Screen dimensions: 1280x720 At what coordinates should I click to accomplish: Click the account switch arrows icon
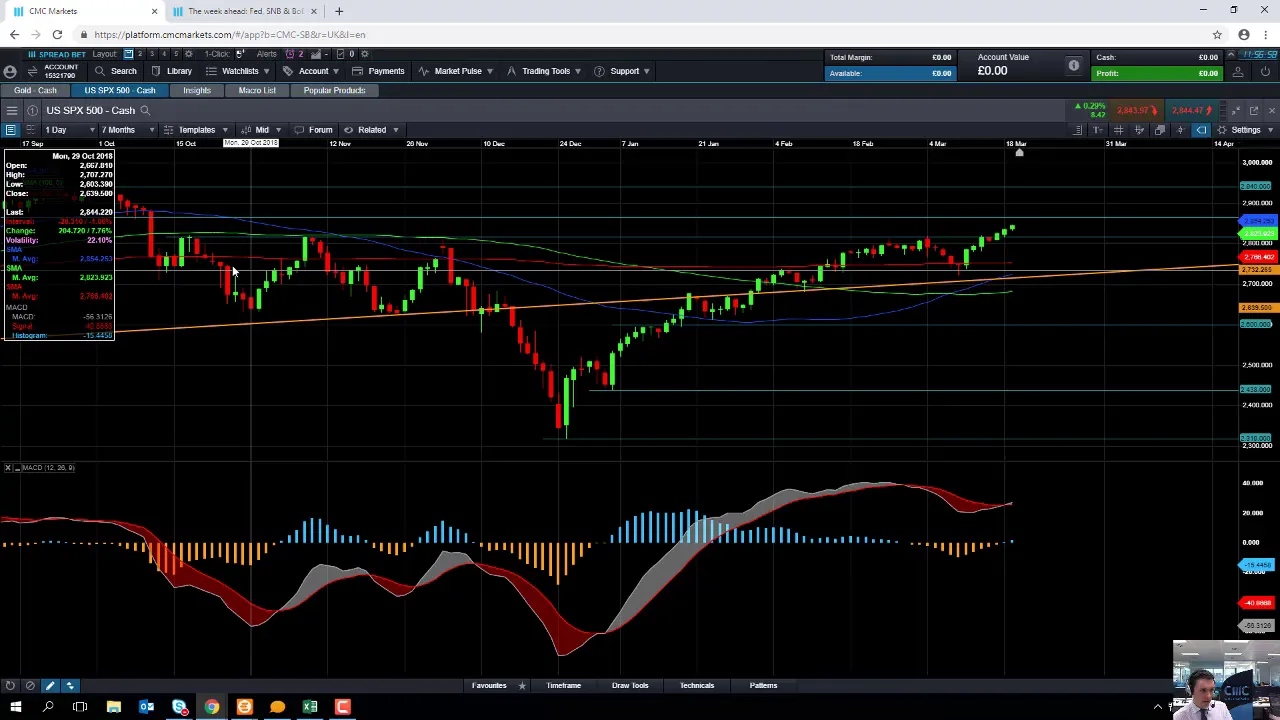tap(32, 71)
